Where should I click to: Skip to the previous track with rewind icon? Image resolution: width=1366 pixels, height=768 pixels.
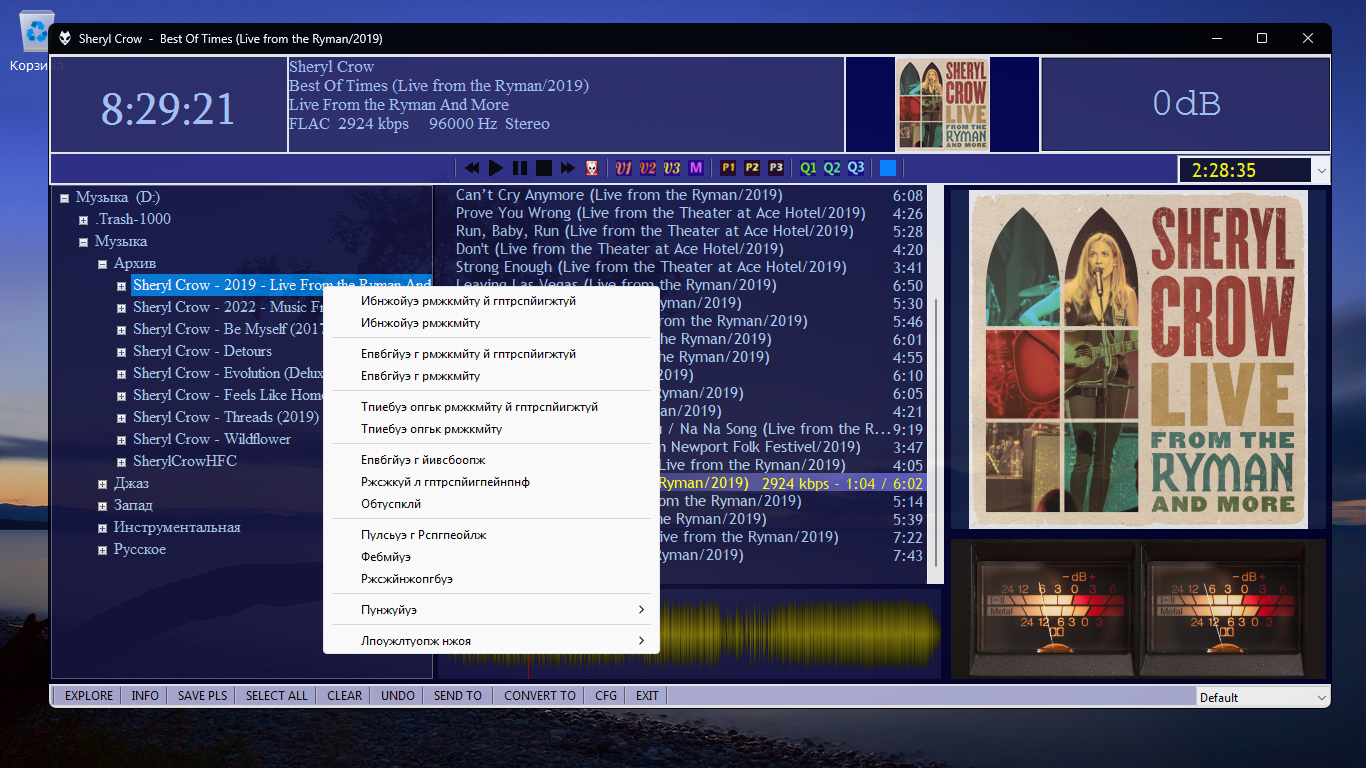[472, 168]
